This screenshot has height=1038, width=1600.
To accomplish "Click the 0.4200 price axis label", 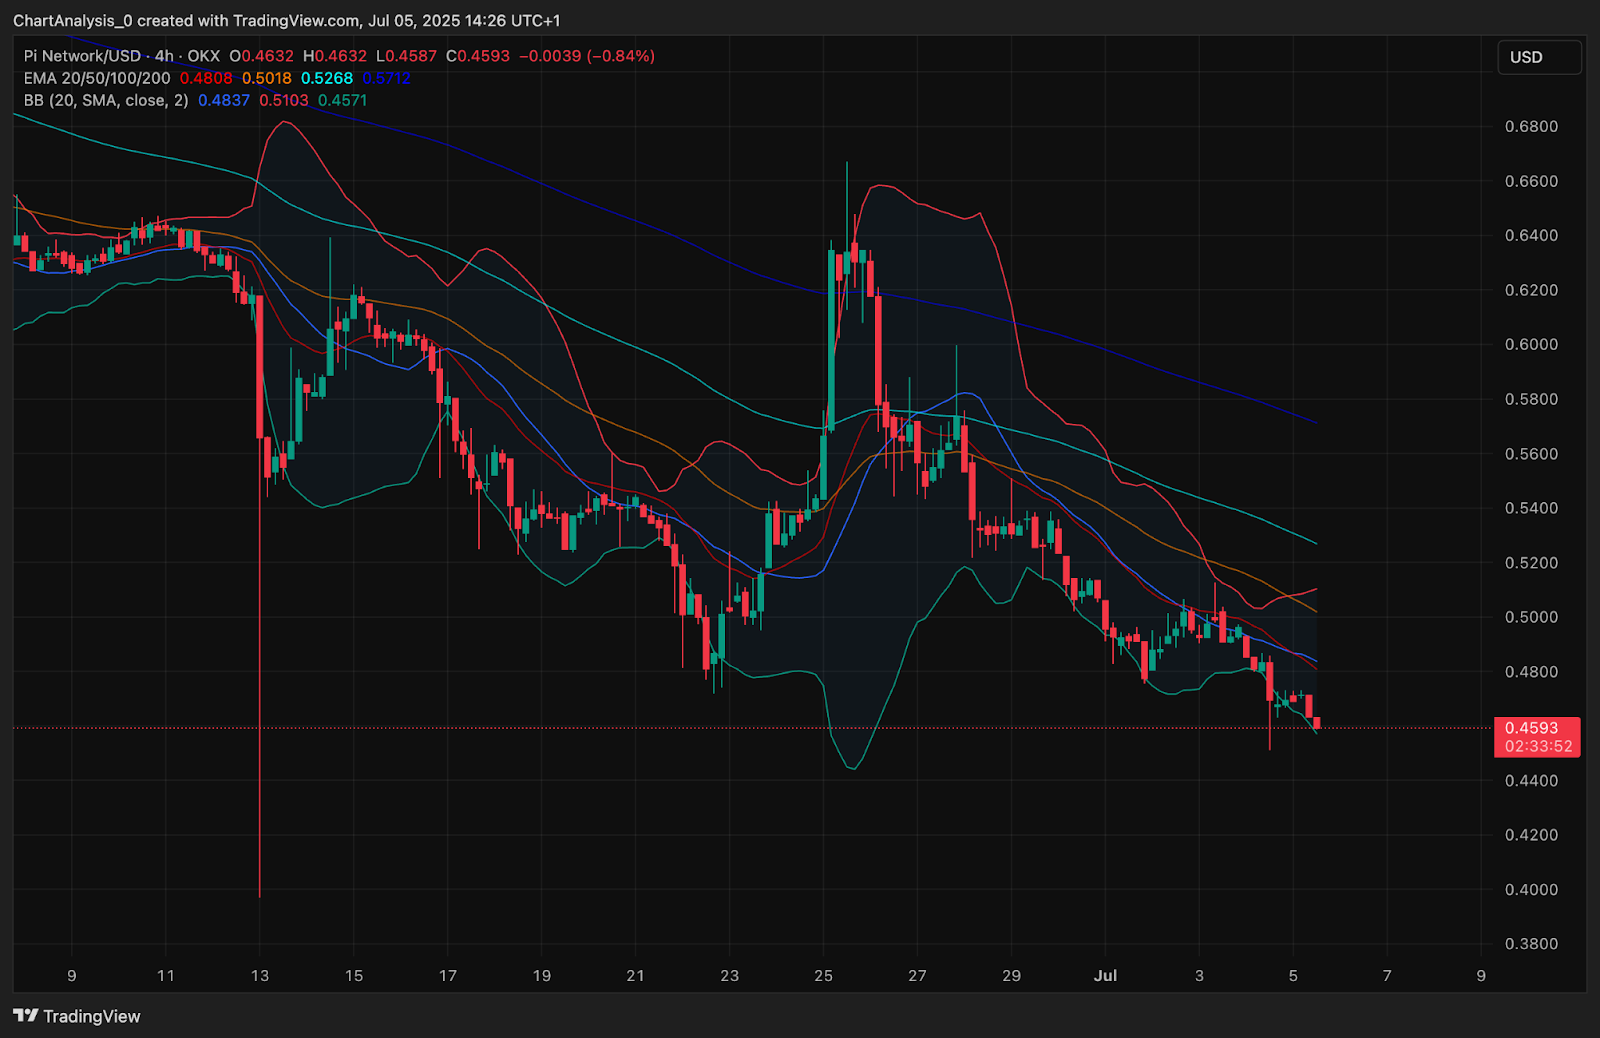I will point(1532,835).
